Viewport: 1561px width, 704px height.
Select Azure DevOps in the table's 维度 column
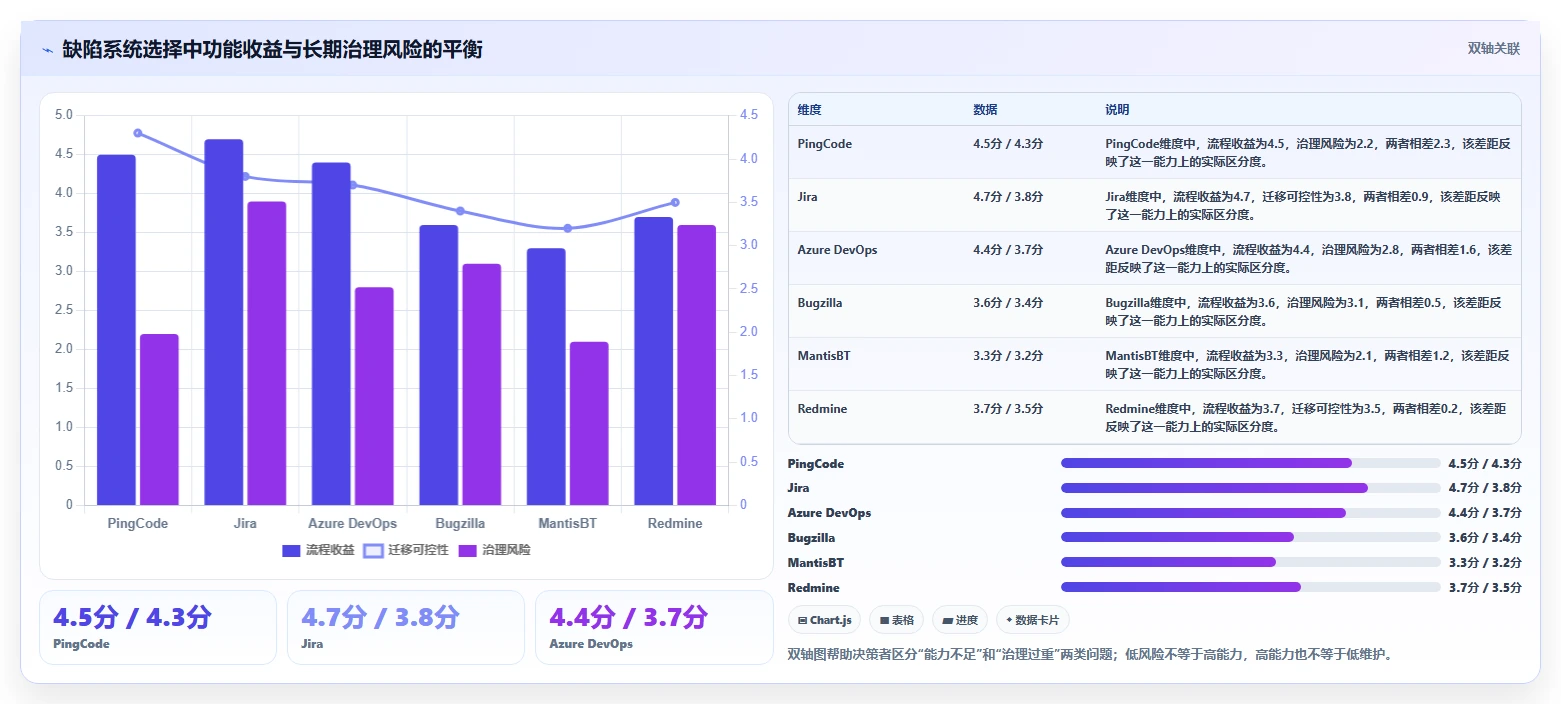click(x=838, y=250)
